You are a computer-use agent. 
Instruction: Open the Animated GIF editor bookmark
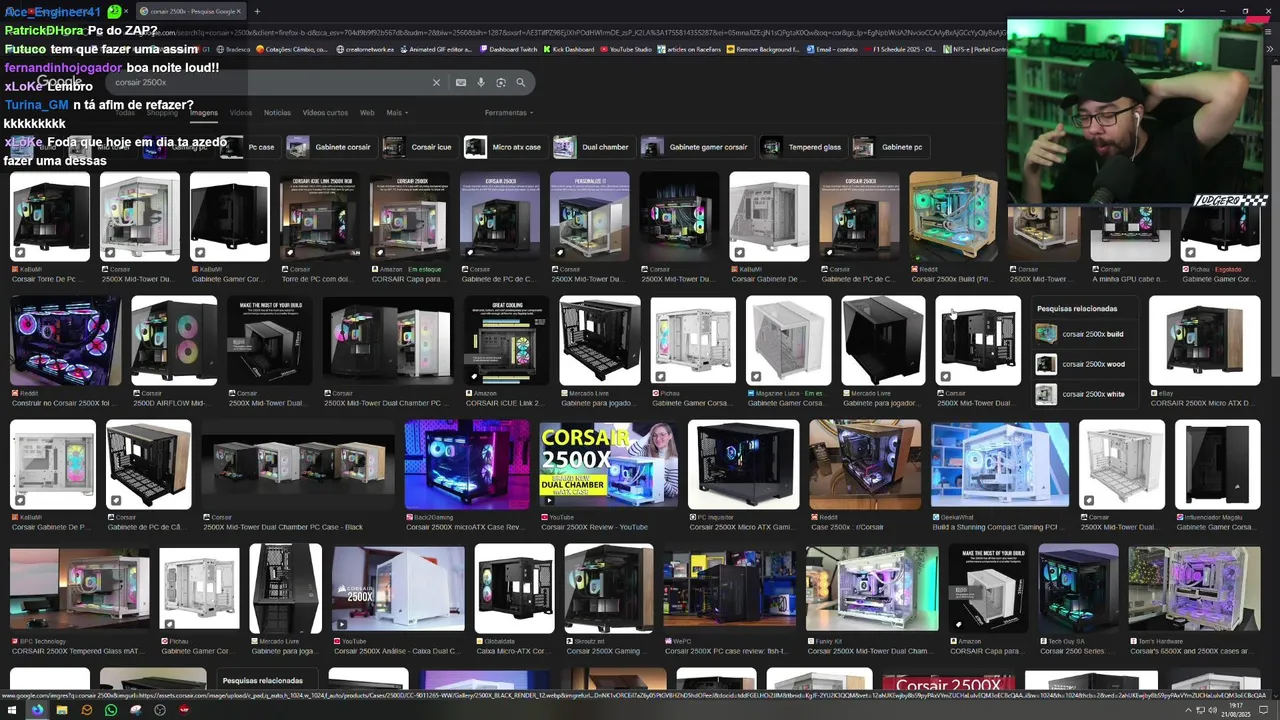(x=435, y=49)
